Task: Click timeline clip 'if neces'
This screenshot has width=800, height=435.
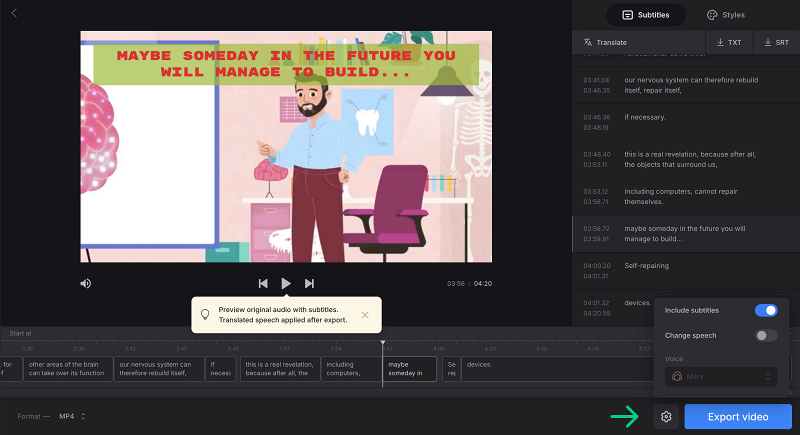Action: pyautogui.click(x=220, y=369)
